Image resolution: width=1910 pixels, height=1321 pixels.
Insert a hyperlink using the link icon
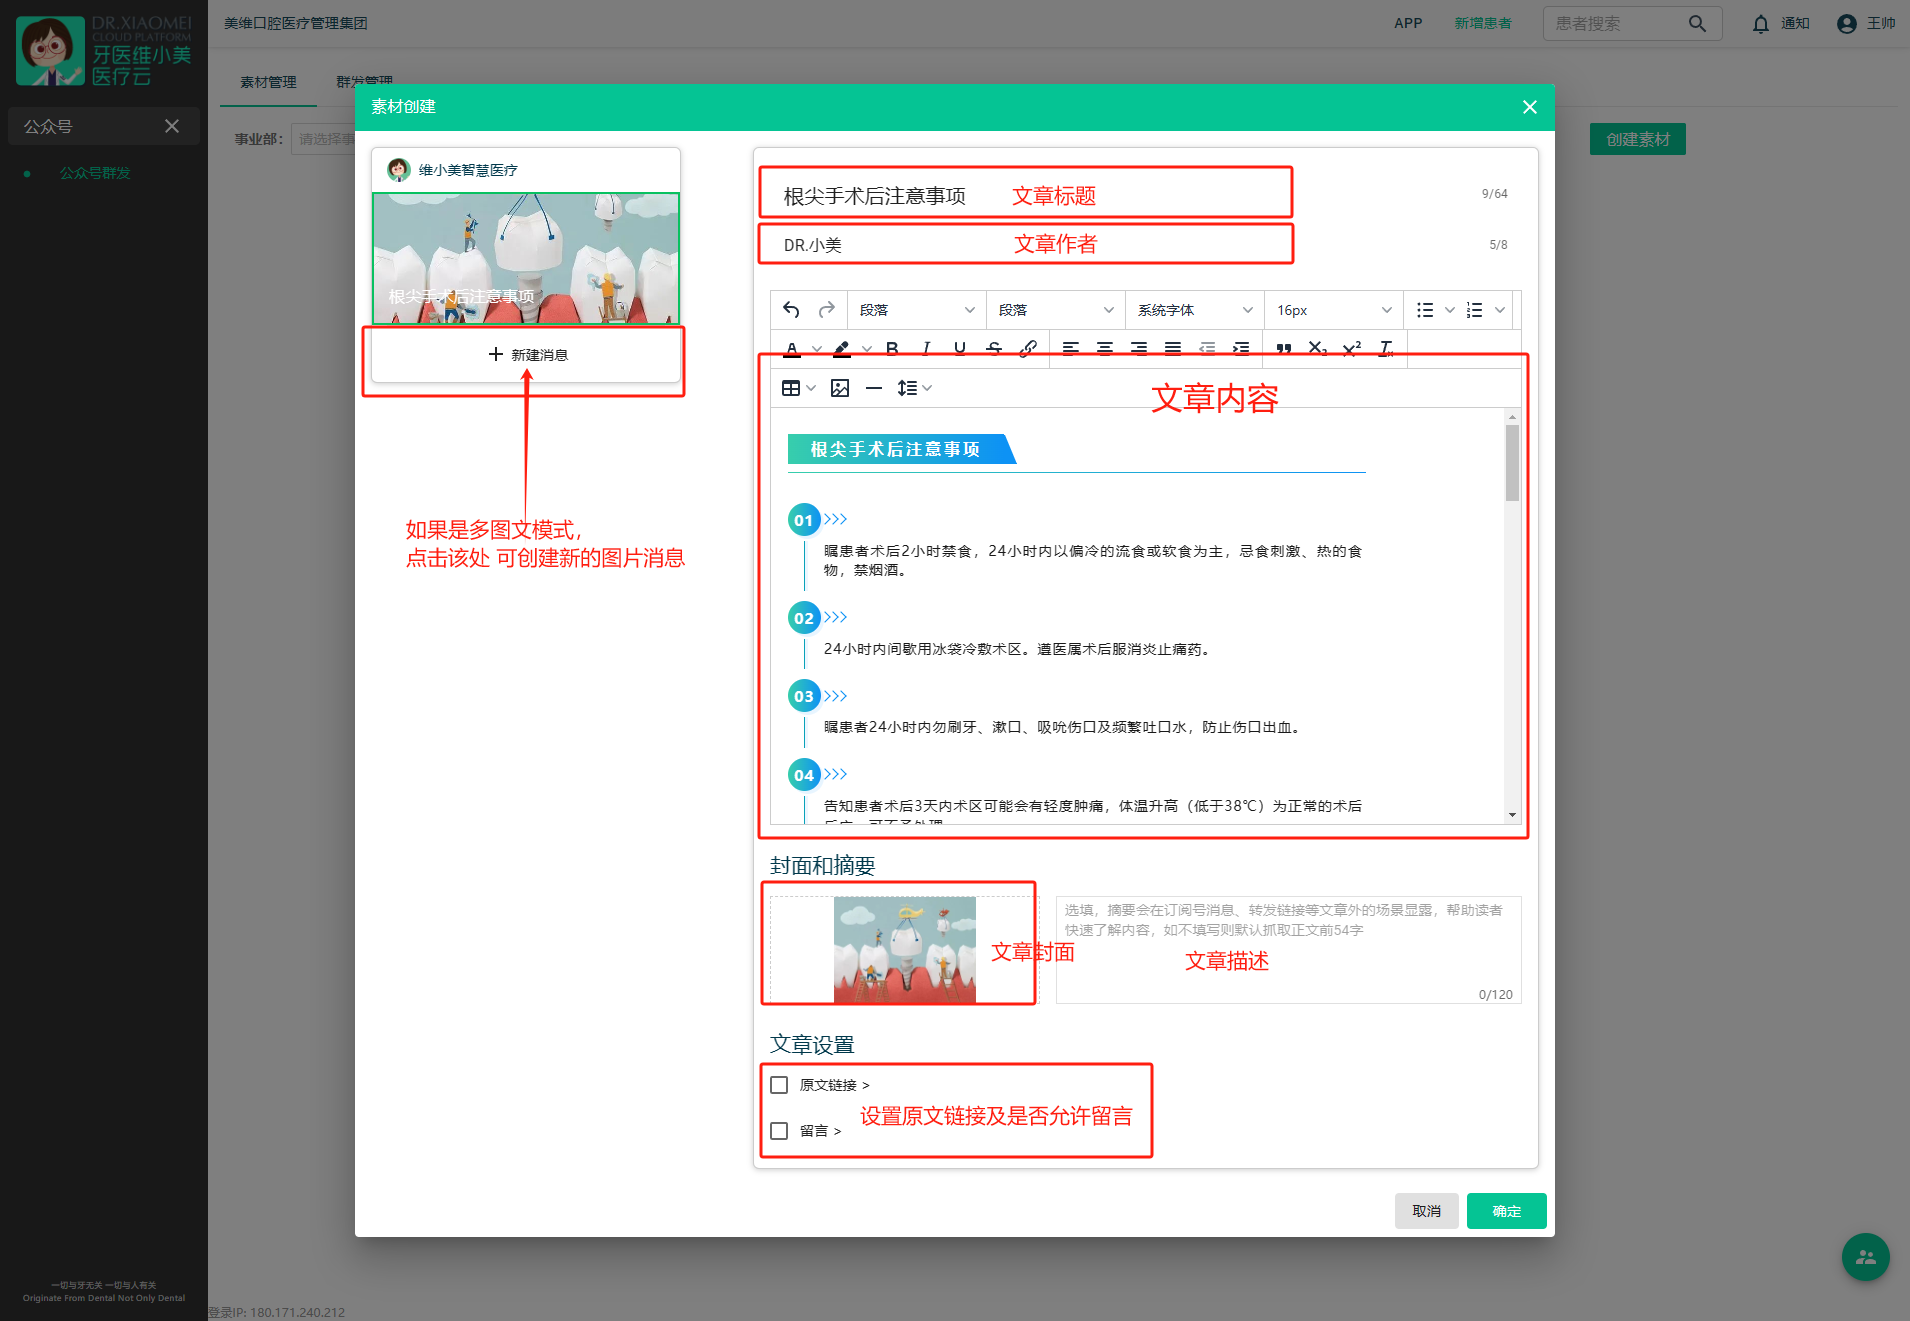(1028, 348)
